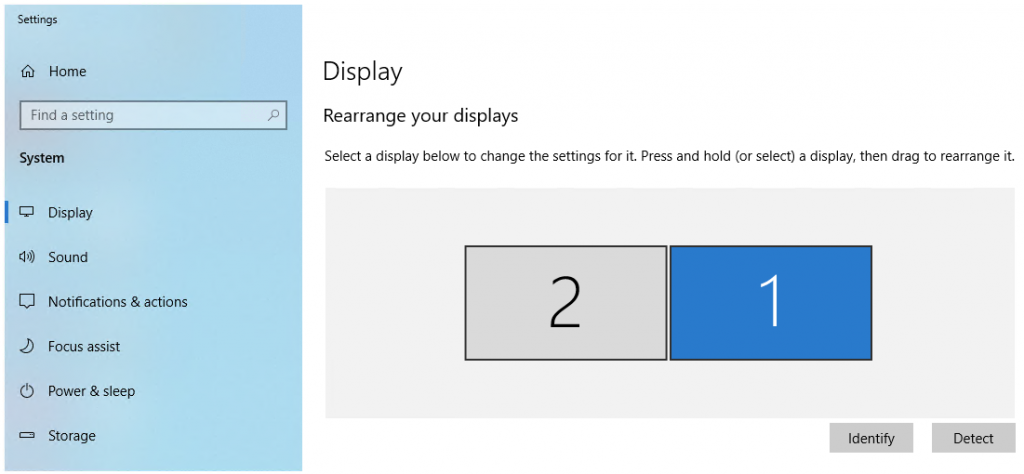The height and width of the screenshot is (474, 1024).
Task: Select display 1 in the arrangement
Action: pos(771,302)
